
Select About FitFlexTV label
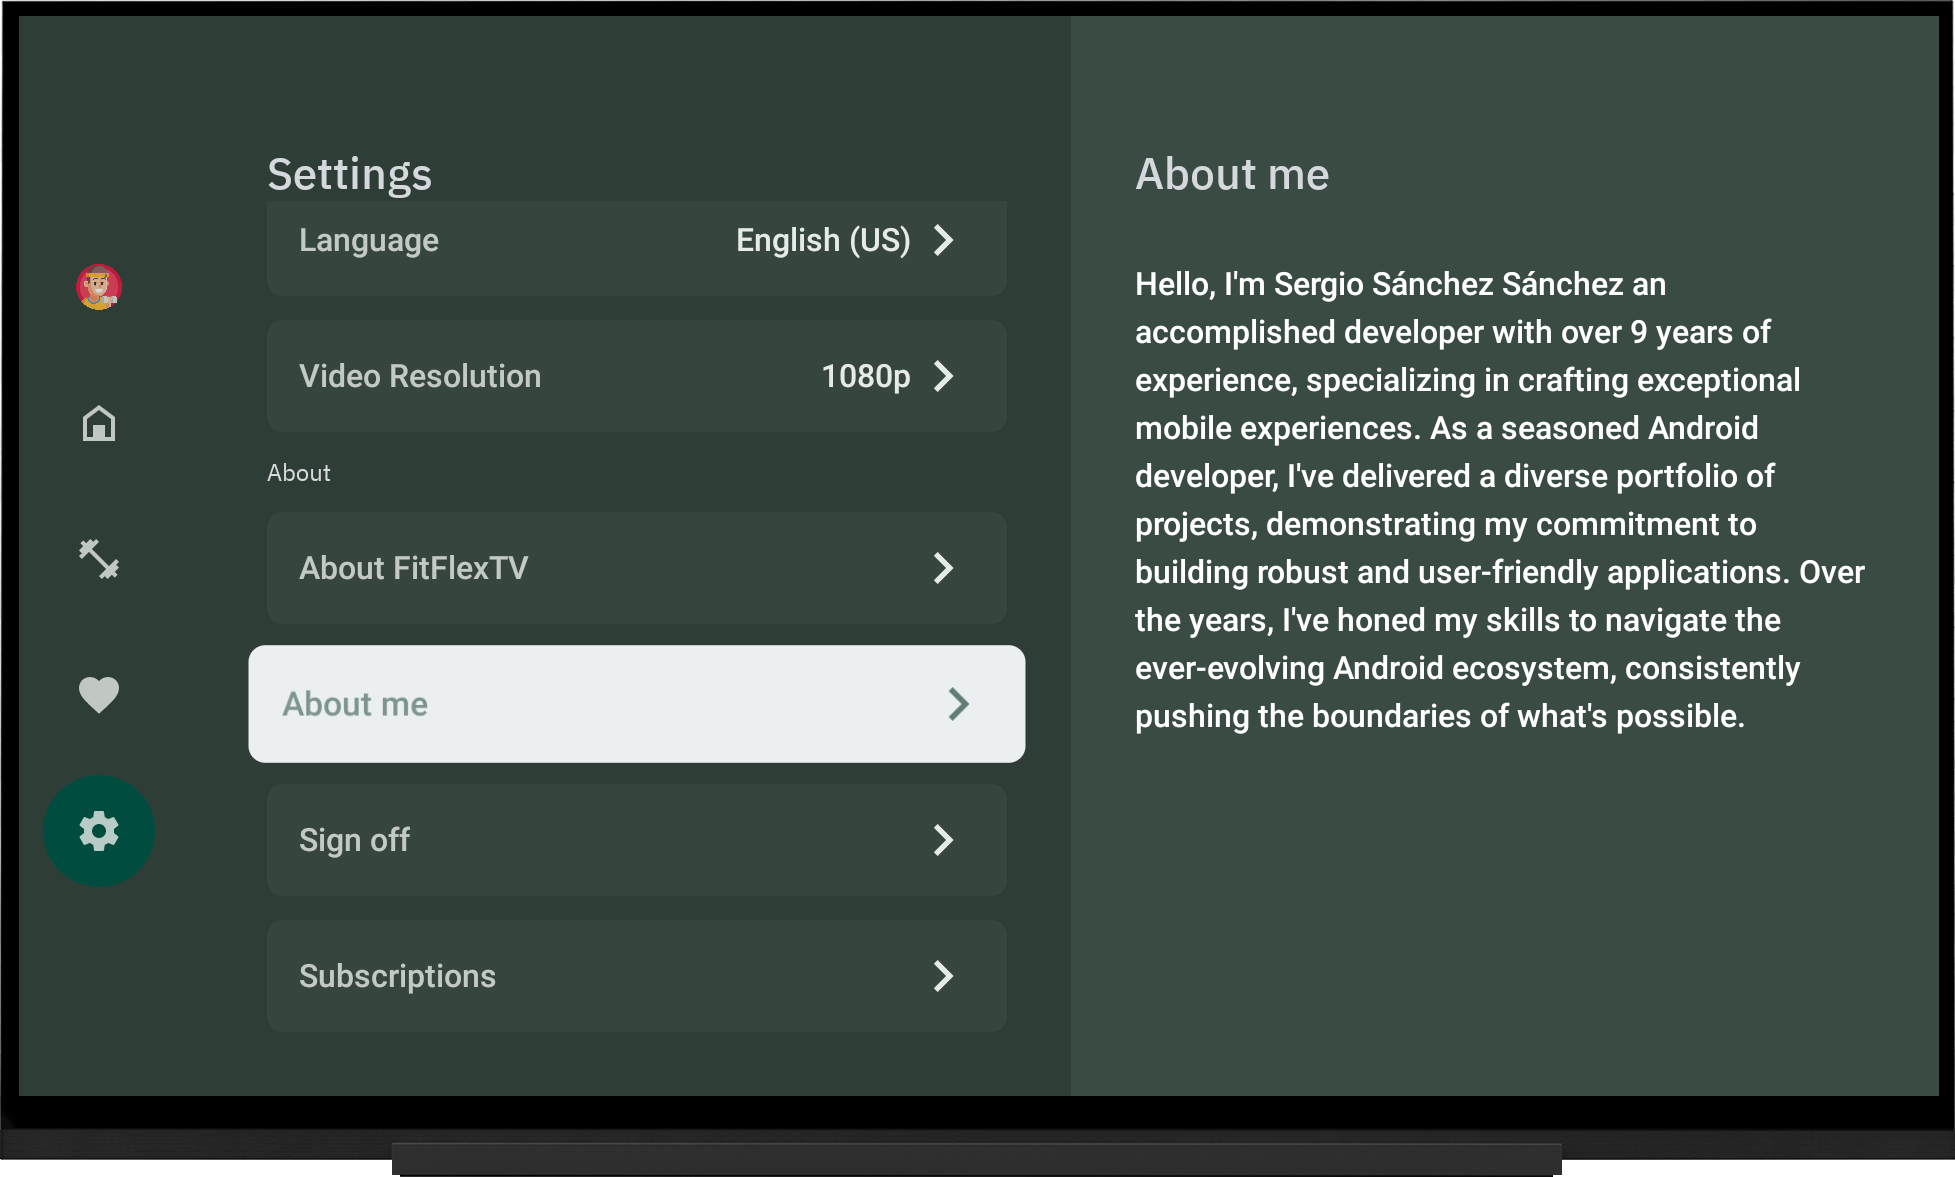pos(413,568)
